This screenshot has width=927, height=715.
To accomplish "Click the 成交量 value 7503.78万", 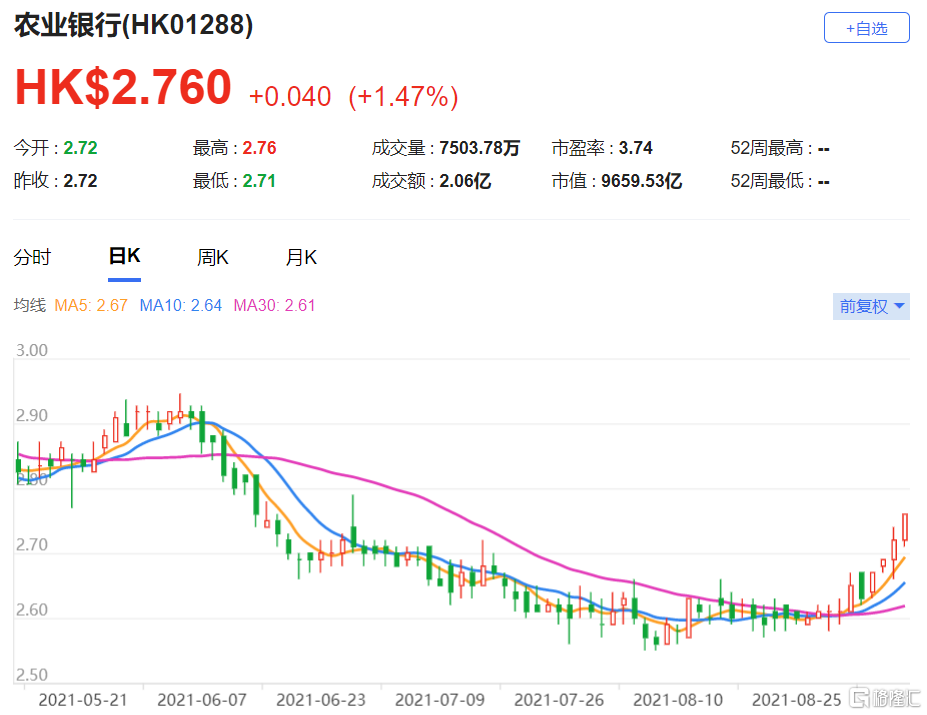I will click(x=479, y=147).
